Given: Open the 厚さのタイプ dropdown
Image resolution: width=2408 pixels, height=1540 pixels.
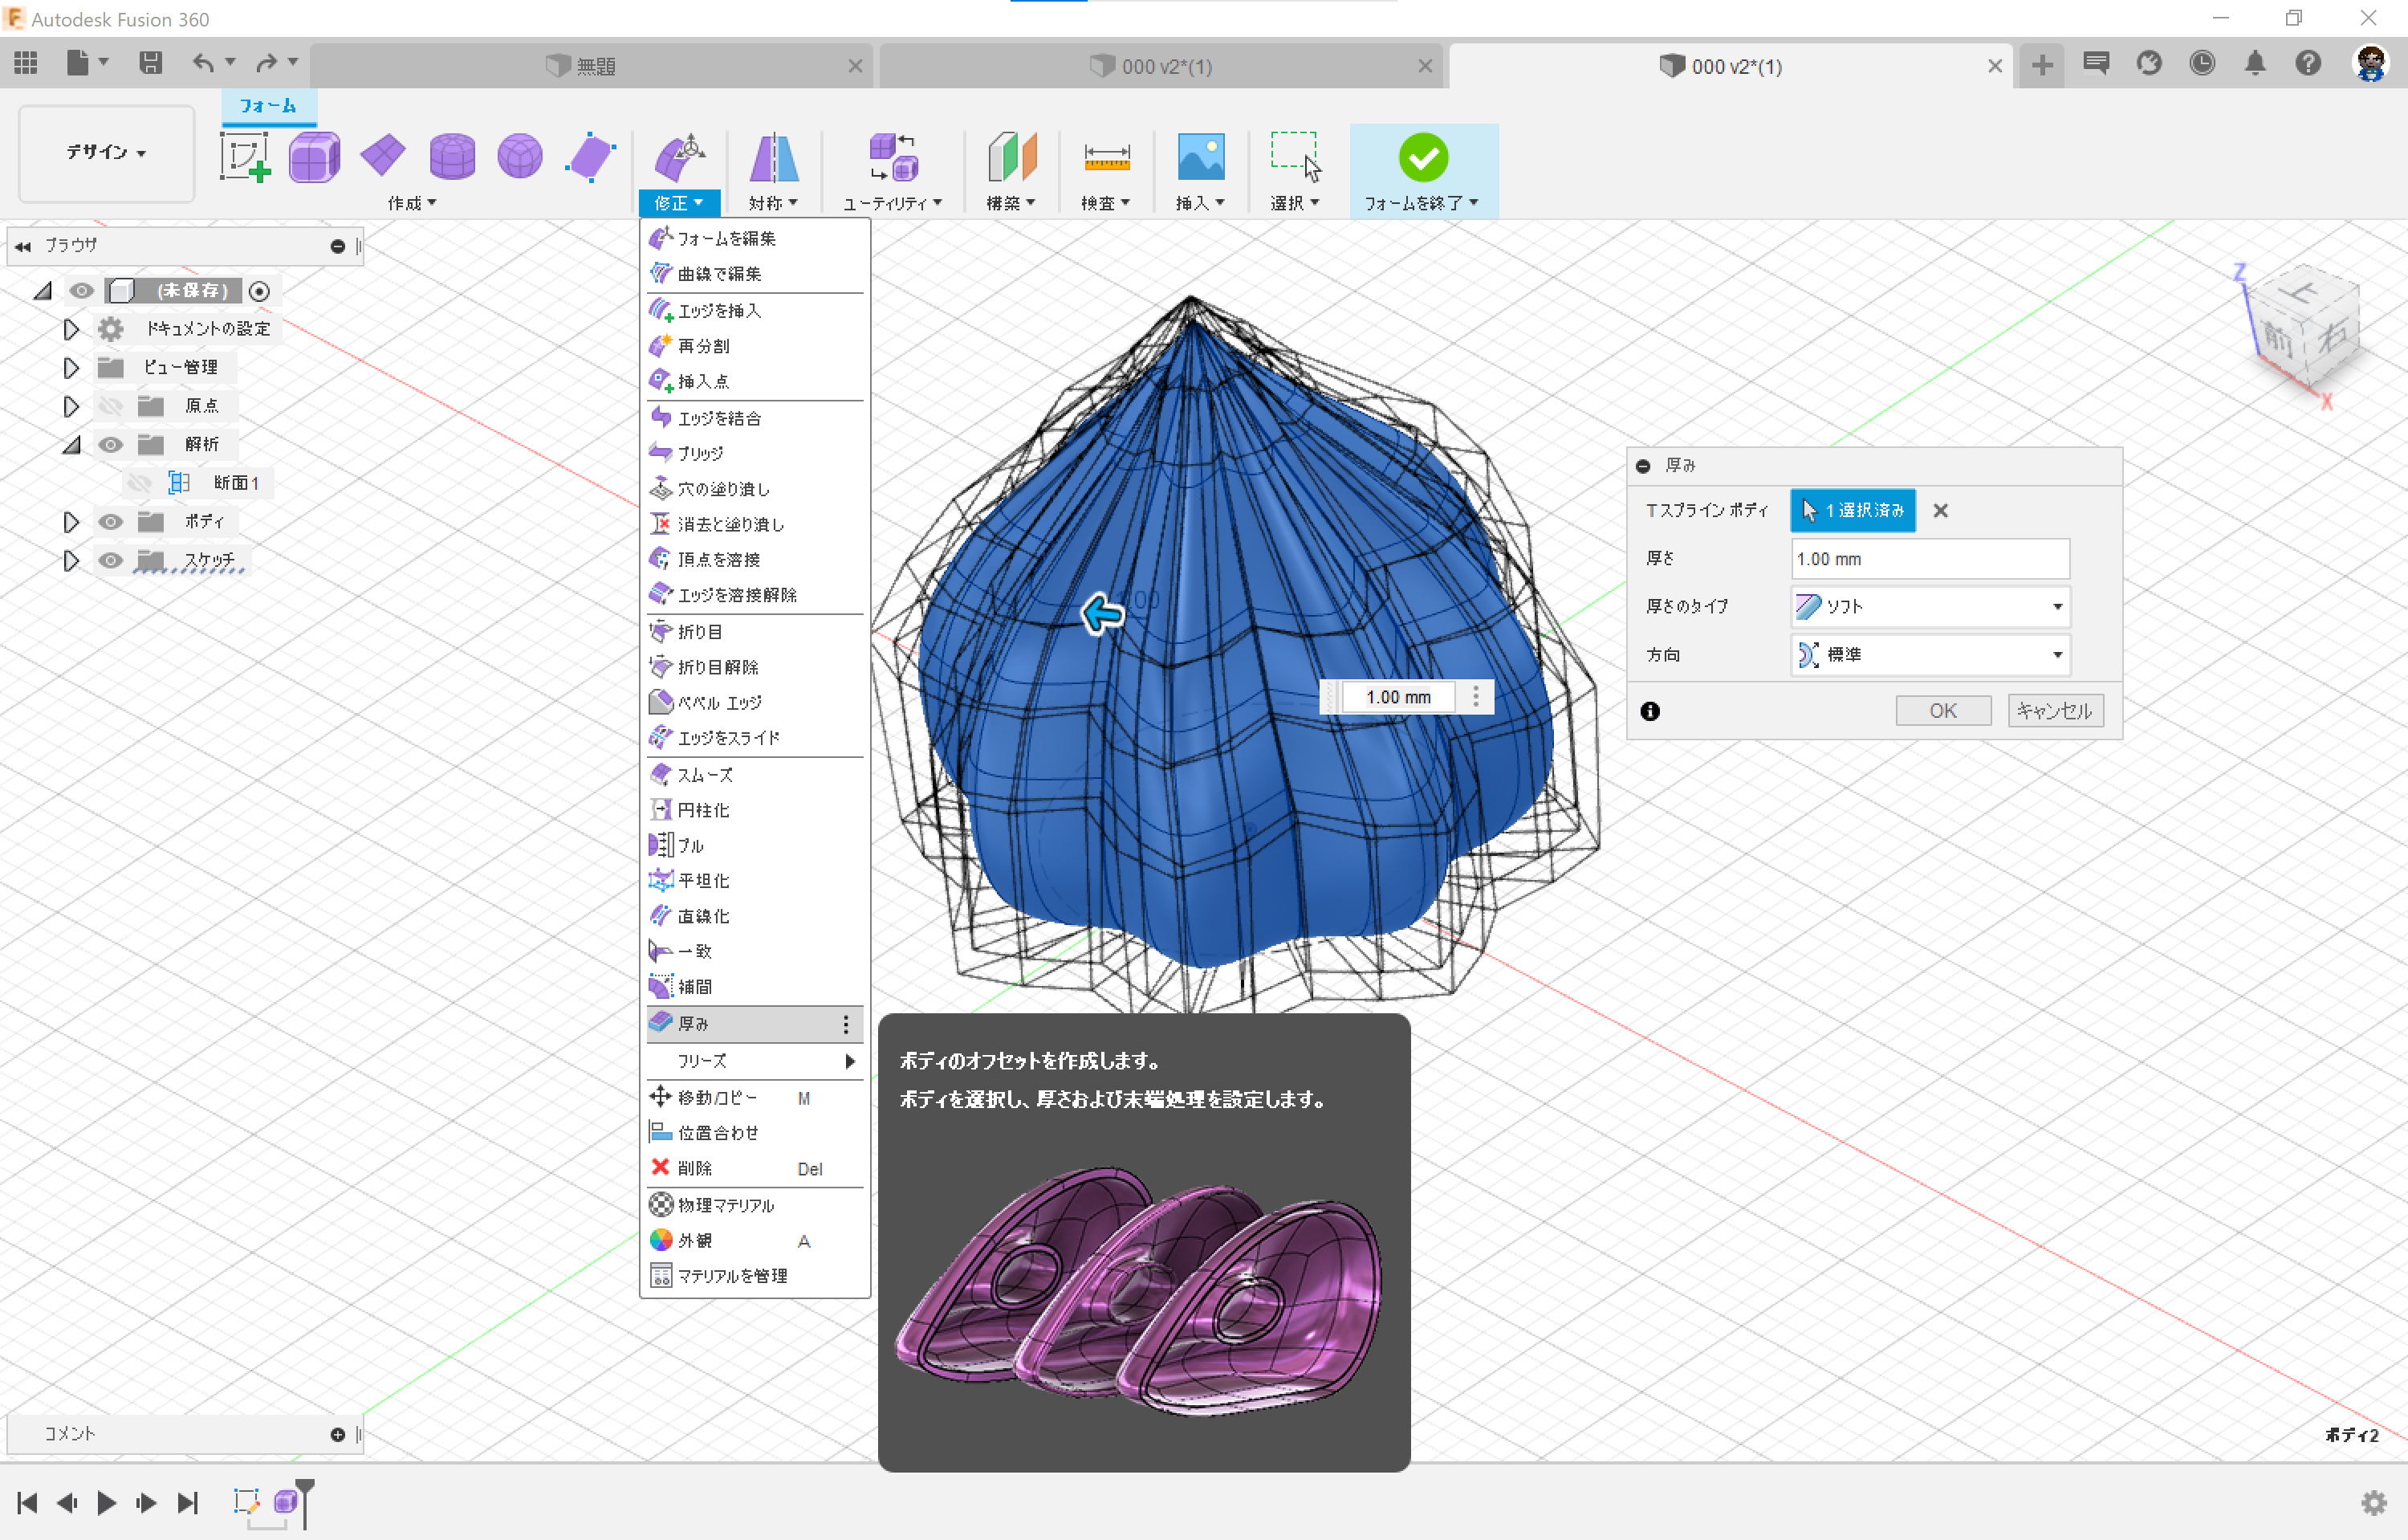Looking at the screenshot, I should (1930, 607).
